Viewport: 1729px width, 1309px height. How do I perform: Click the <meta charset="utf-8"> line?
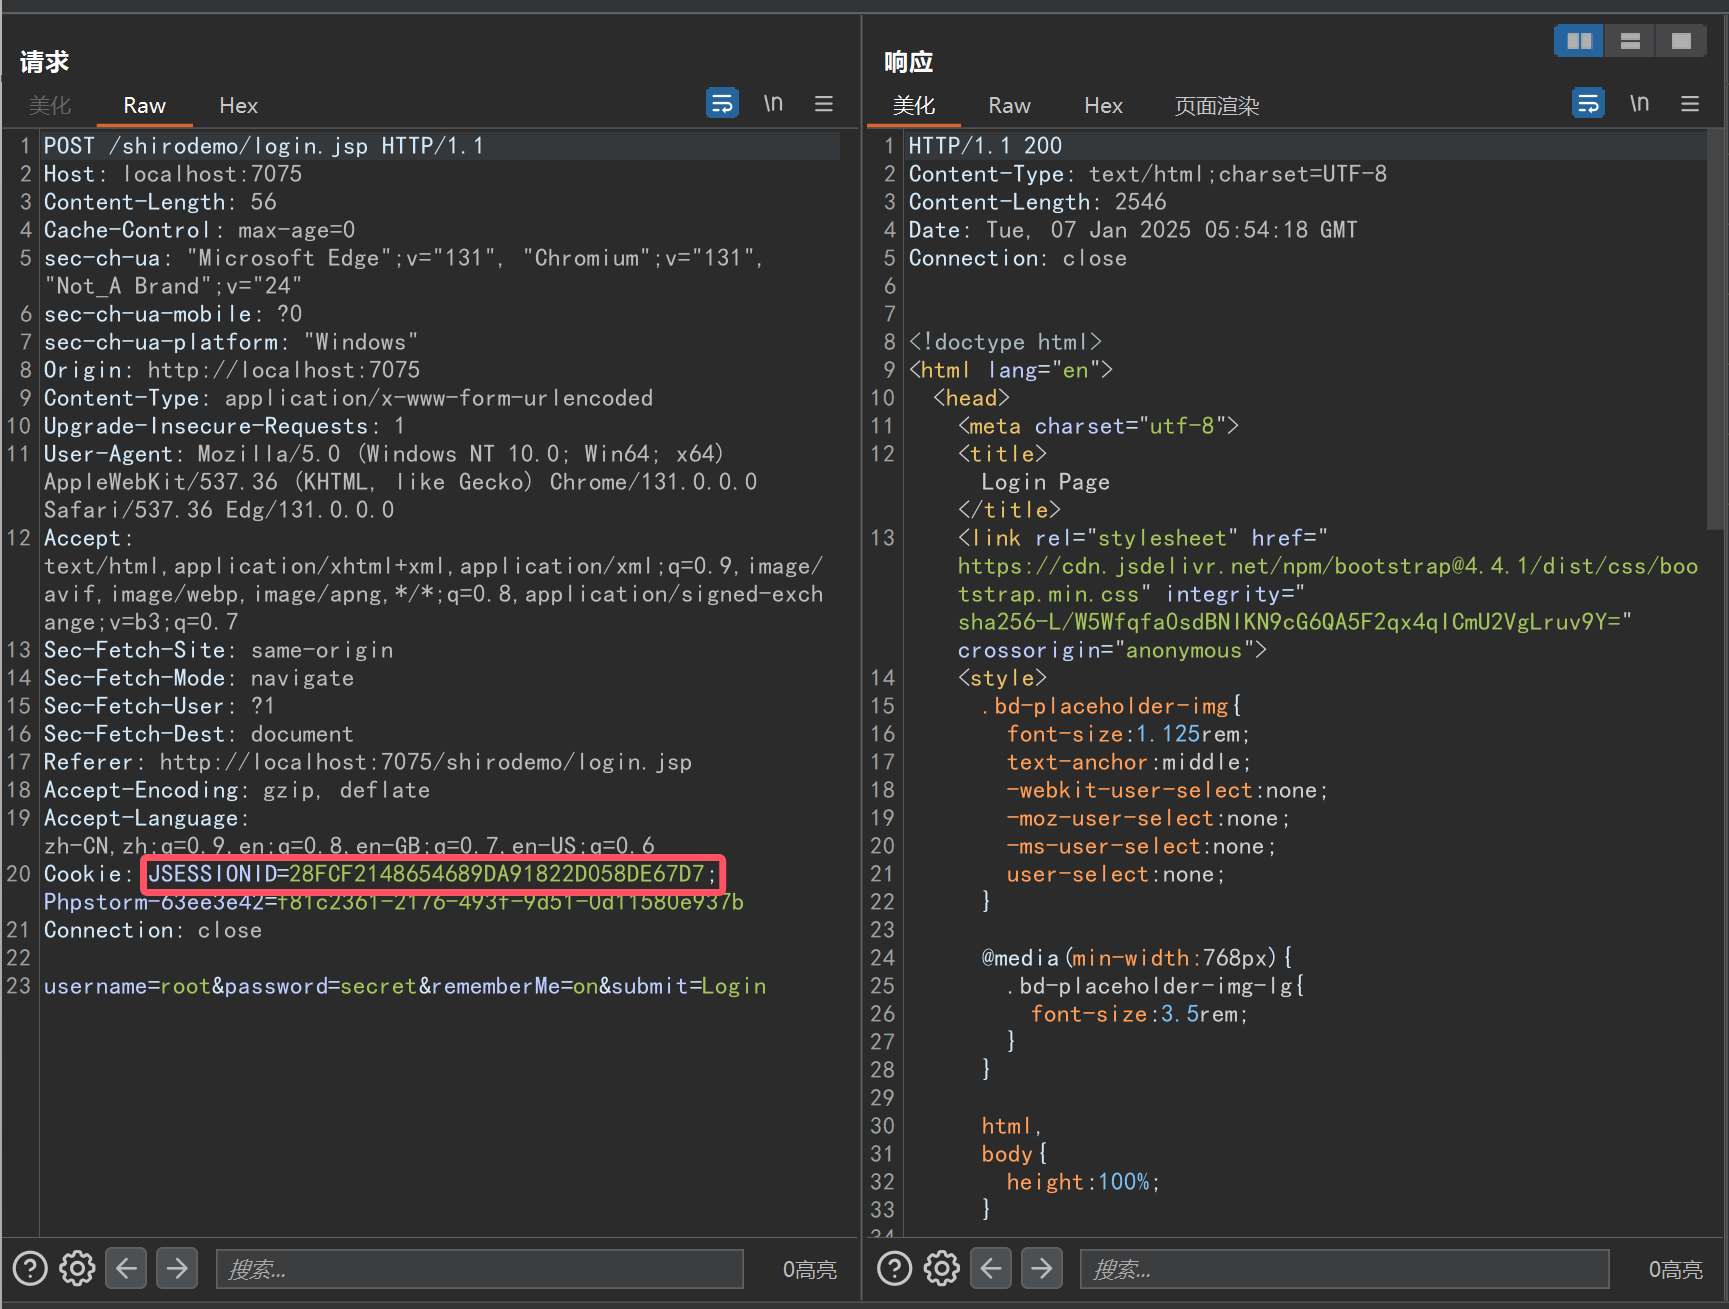click(x=1098, y=426)
